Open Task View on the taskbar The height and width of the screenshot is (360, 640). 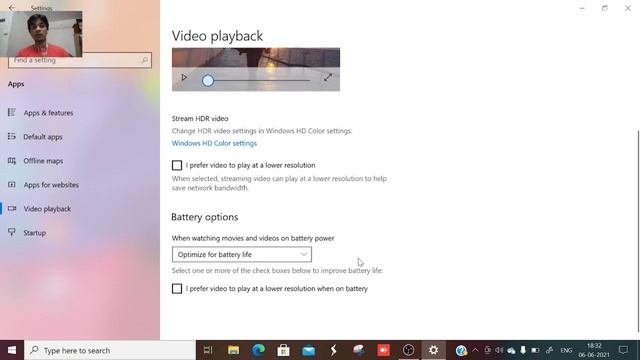coord(208,350)
